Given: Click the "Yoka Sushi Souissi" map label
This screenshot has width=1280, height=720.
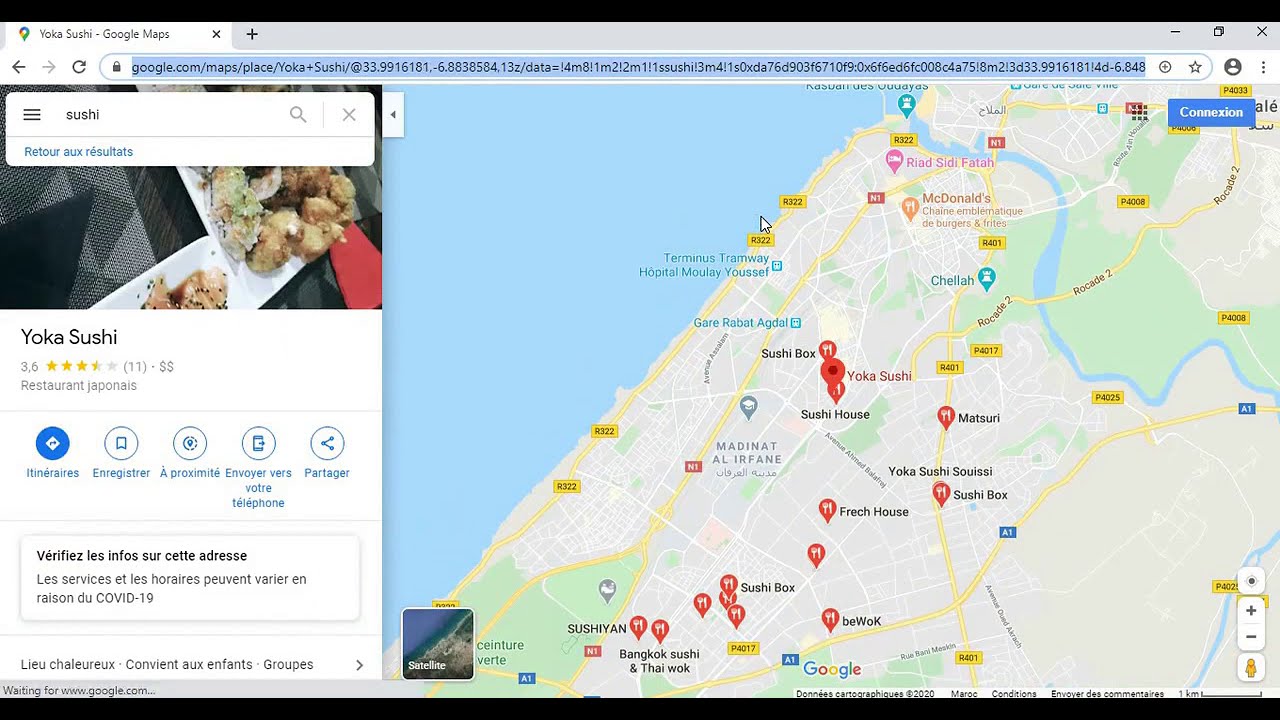Looking at the screenshot, I should click(x=940, y=472).
